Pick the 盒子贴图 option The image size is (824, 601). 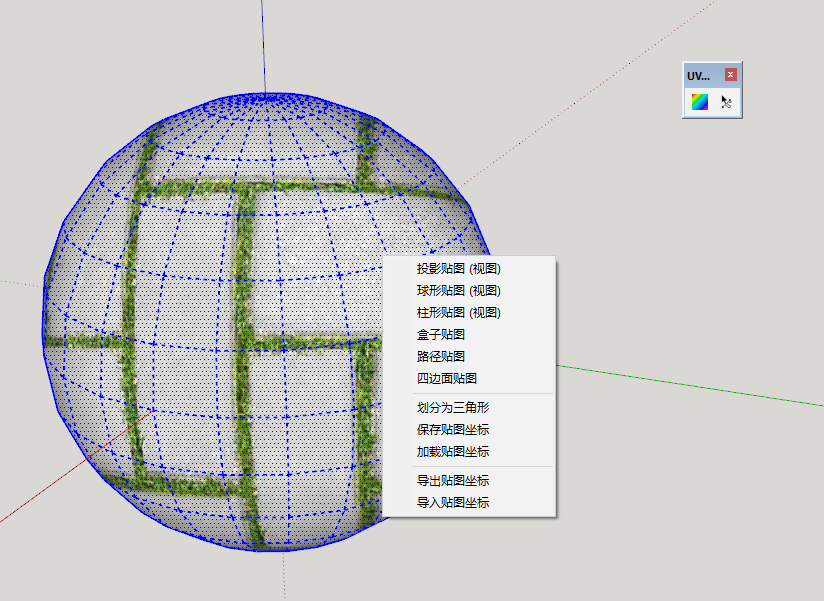[441, 334]
